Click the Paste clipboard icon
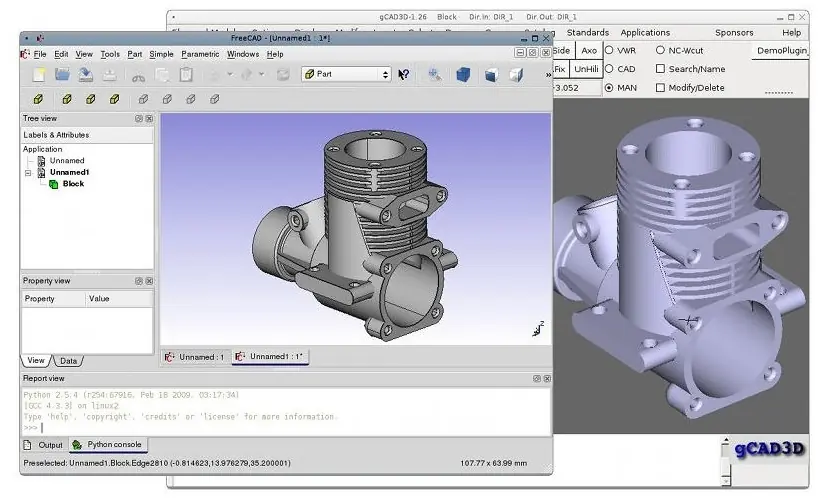Image resolution: width=830 pixels, height=500 pixels. point(186,75)
